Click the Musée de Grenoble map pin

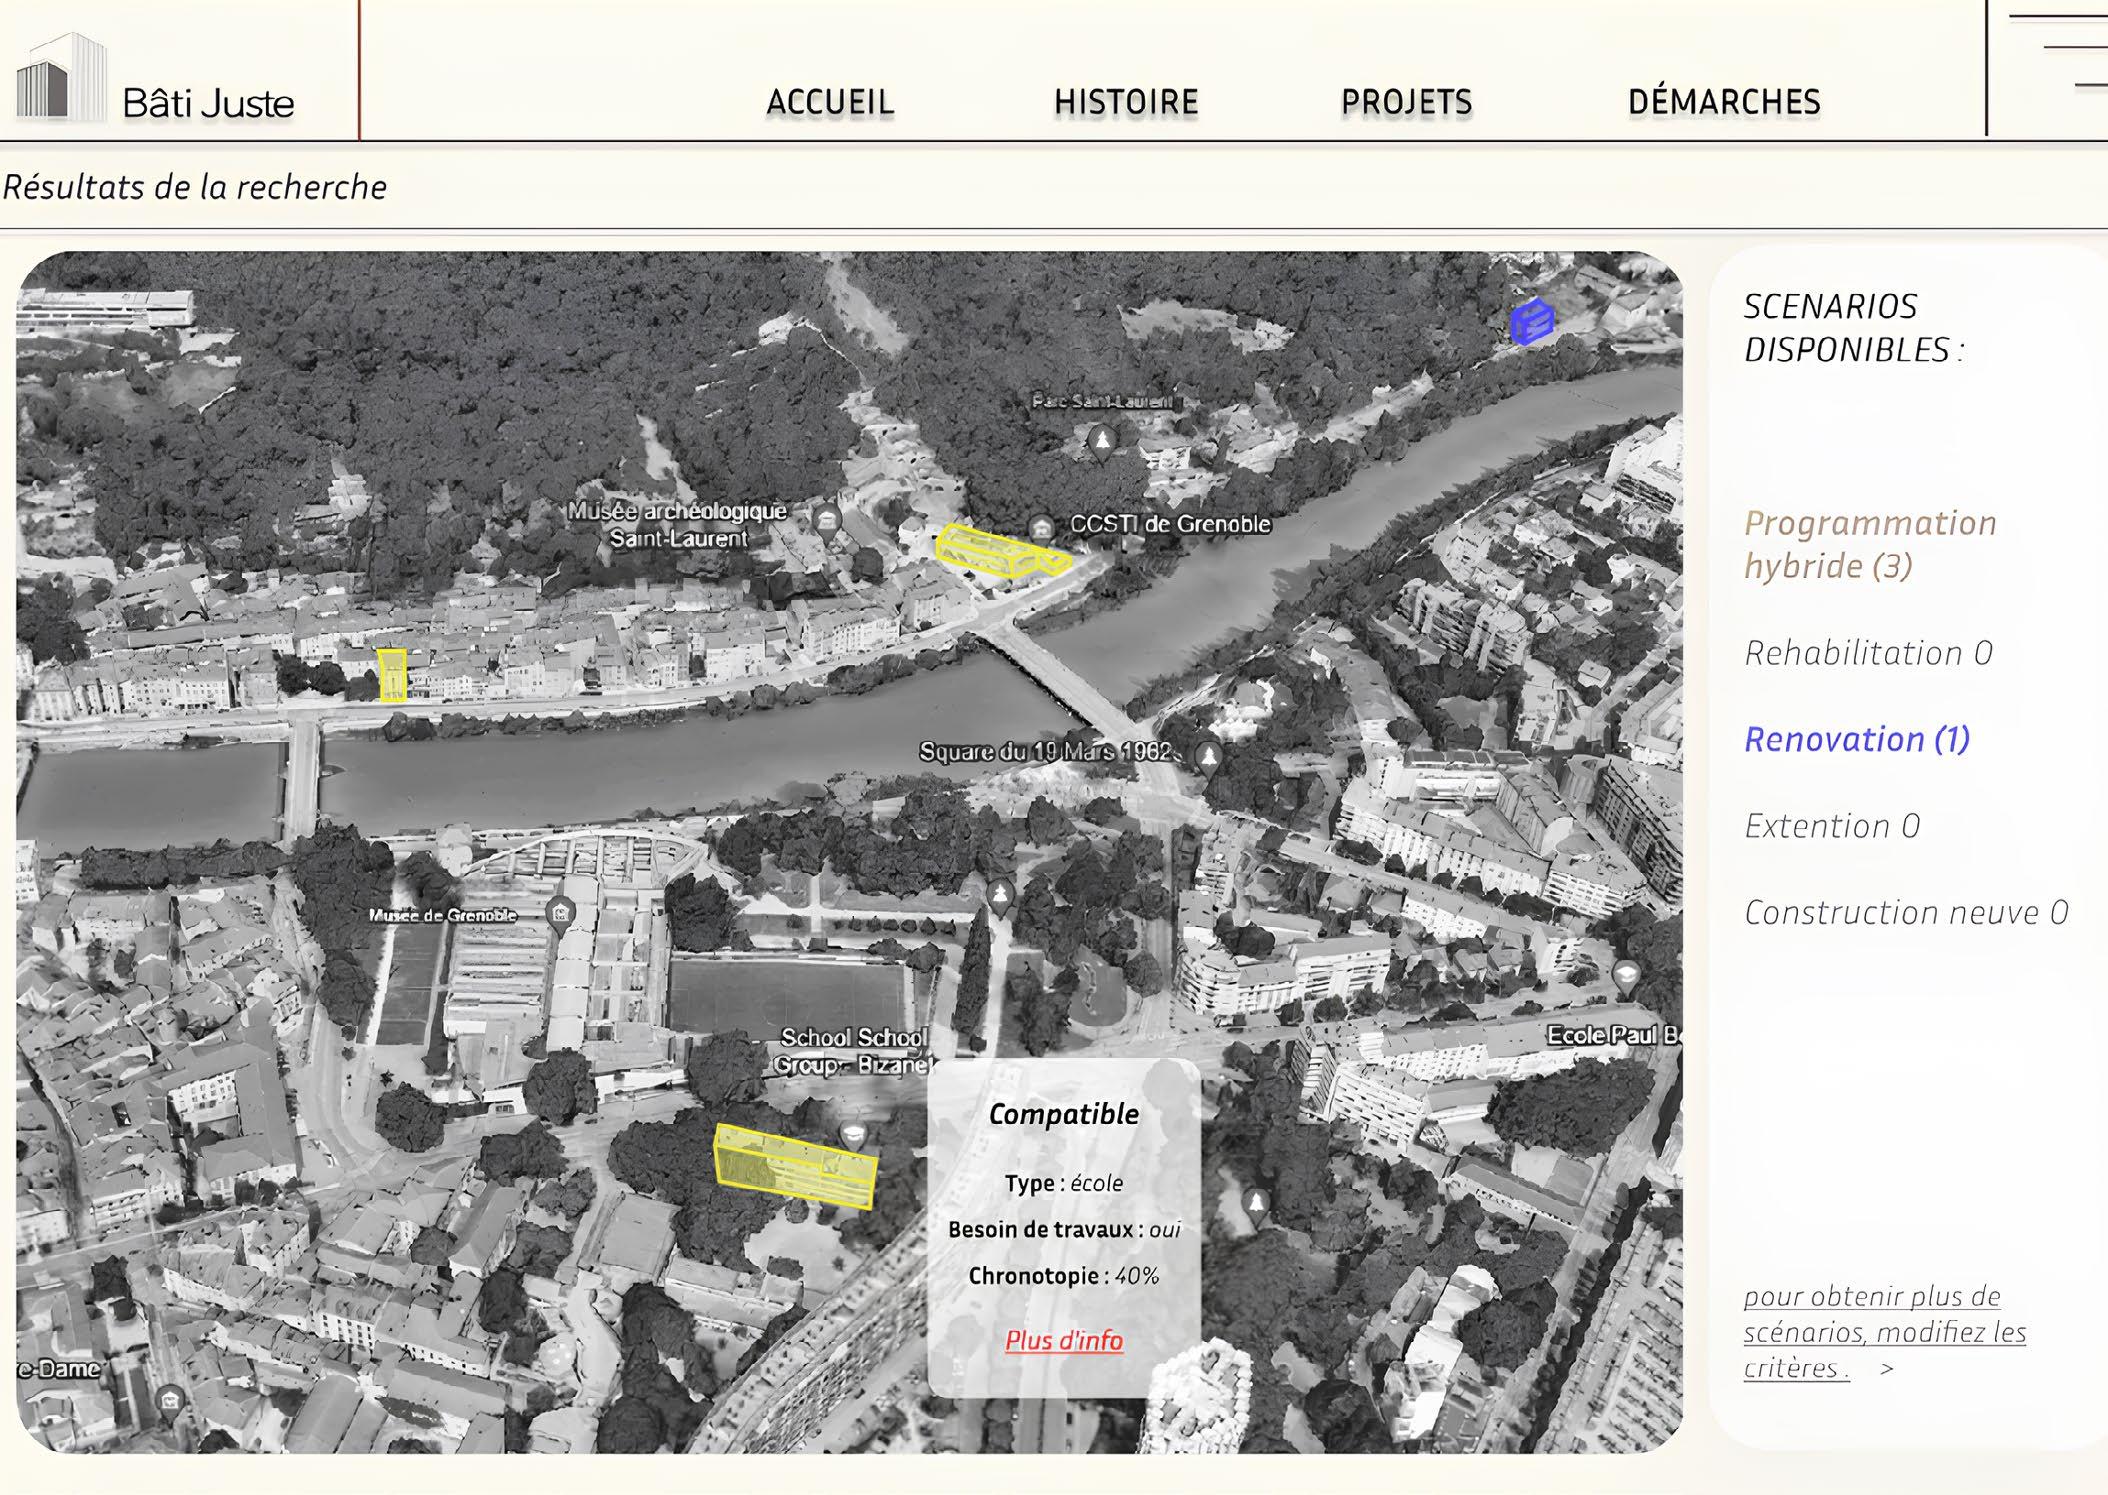coord(561,912)
